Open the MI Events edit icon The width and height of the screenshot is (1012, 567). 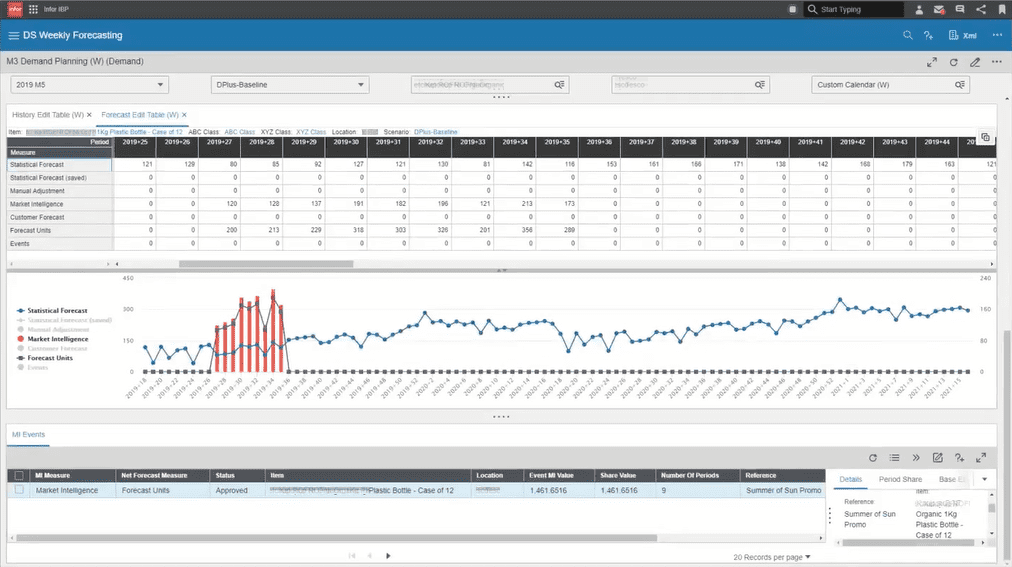click(x=938, y=457)
